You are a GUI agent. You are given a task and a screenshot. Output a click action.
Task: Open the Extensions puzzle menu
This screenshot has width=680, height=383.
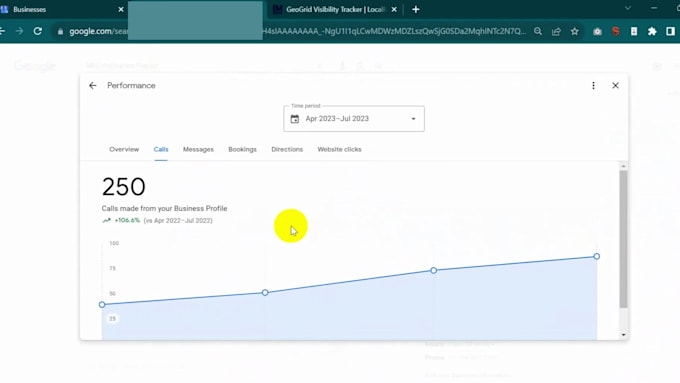pos(652,31)
